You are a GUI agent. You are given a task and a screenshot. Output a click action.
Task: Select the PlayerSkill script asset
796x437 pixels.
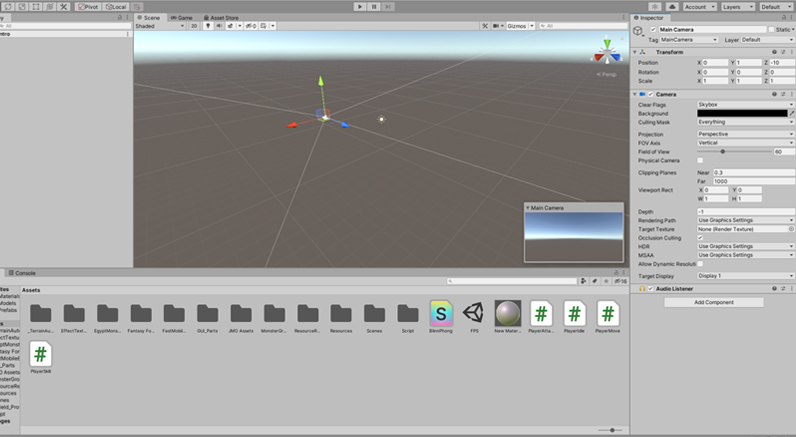click(40, 354)
